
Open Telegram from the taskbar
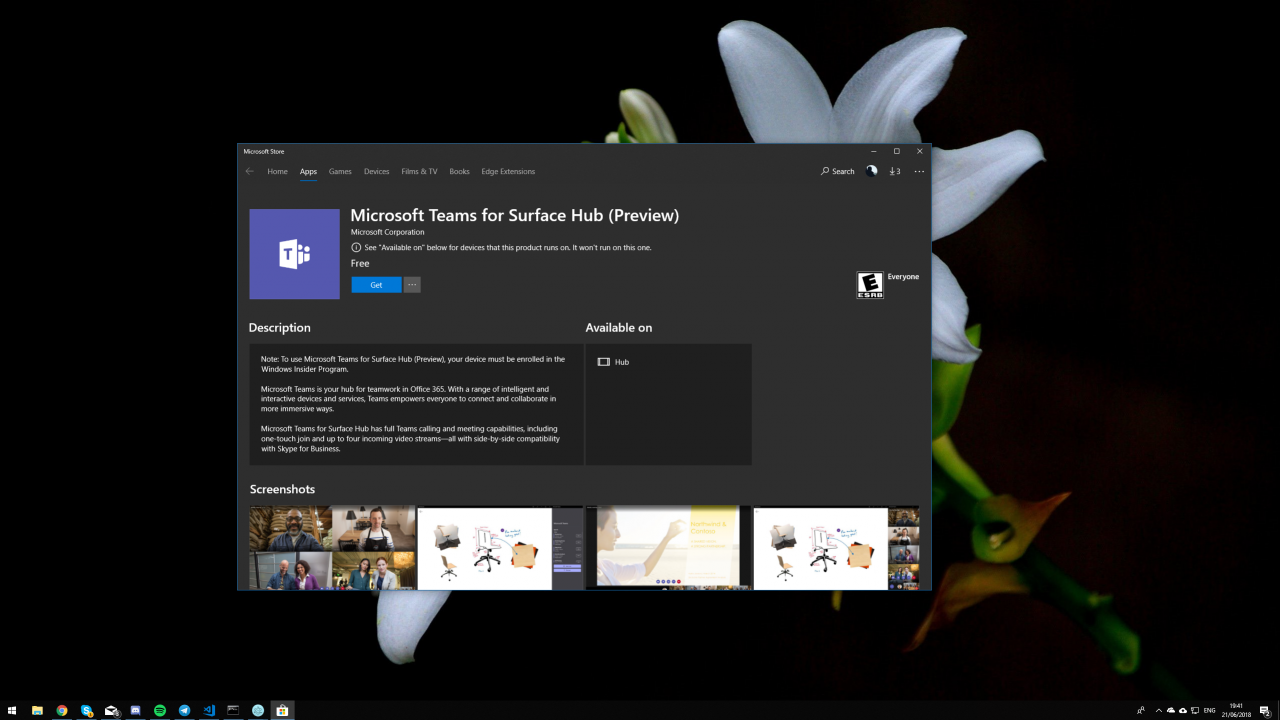click(x=185, y=710)
